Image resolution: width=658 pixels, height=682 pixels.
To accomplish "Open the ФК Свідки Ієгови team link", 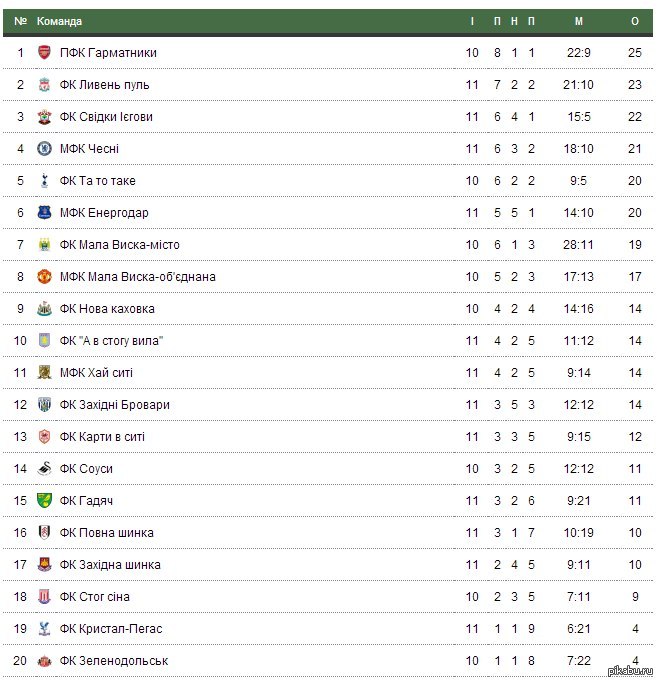I will coord(106,116).
